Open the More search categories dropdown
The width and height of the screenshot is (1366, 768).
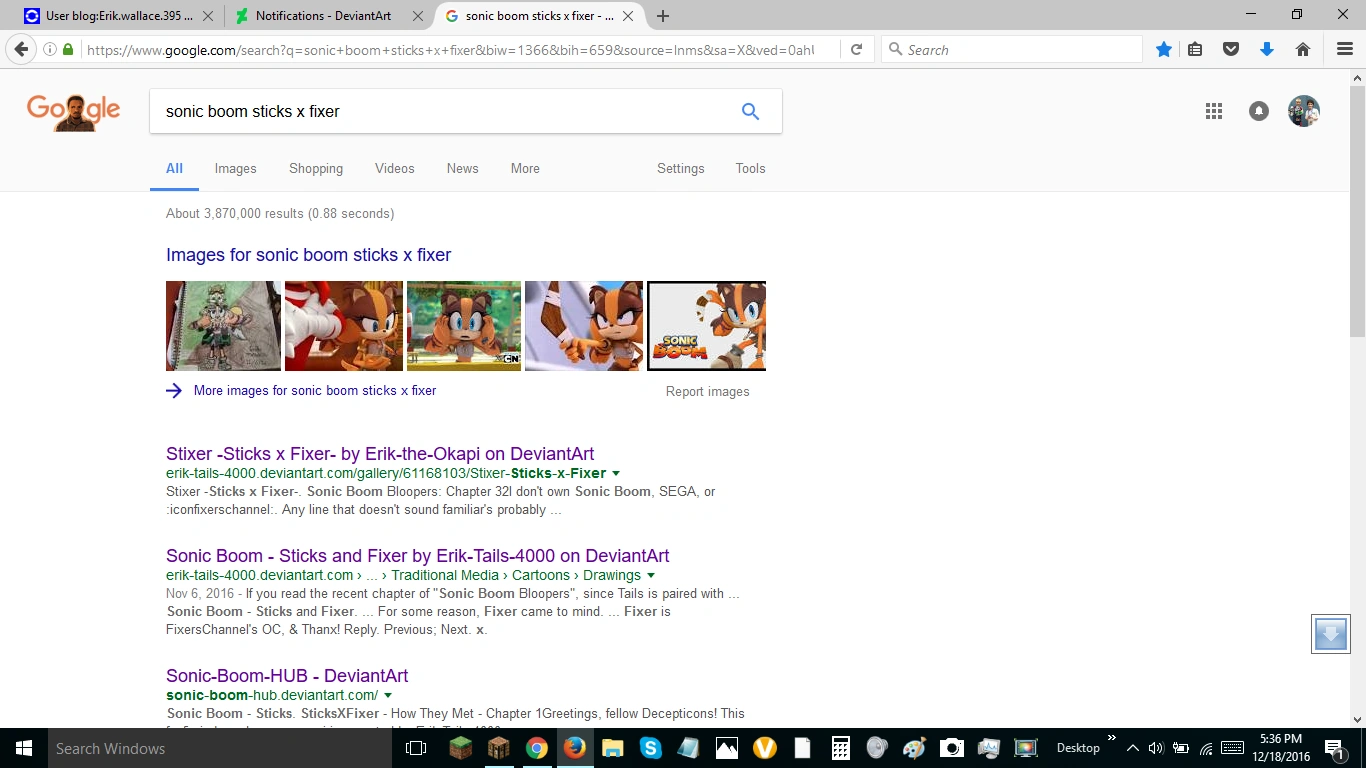pyautogui.click(x=525, y=169)
